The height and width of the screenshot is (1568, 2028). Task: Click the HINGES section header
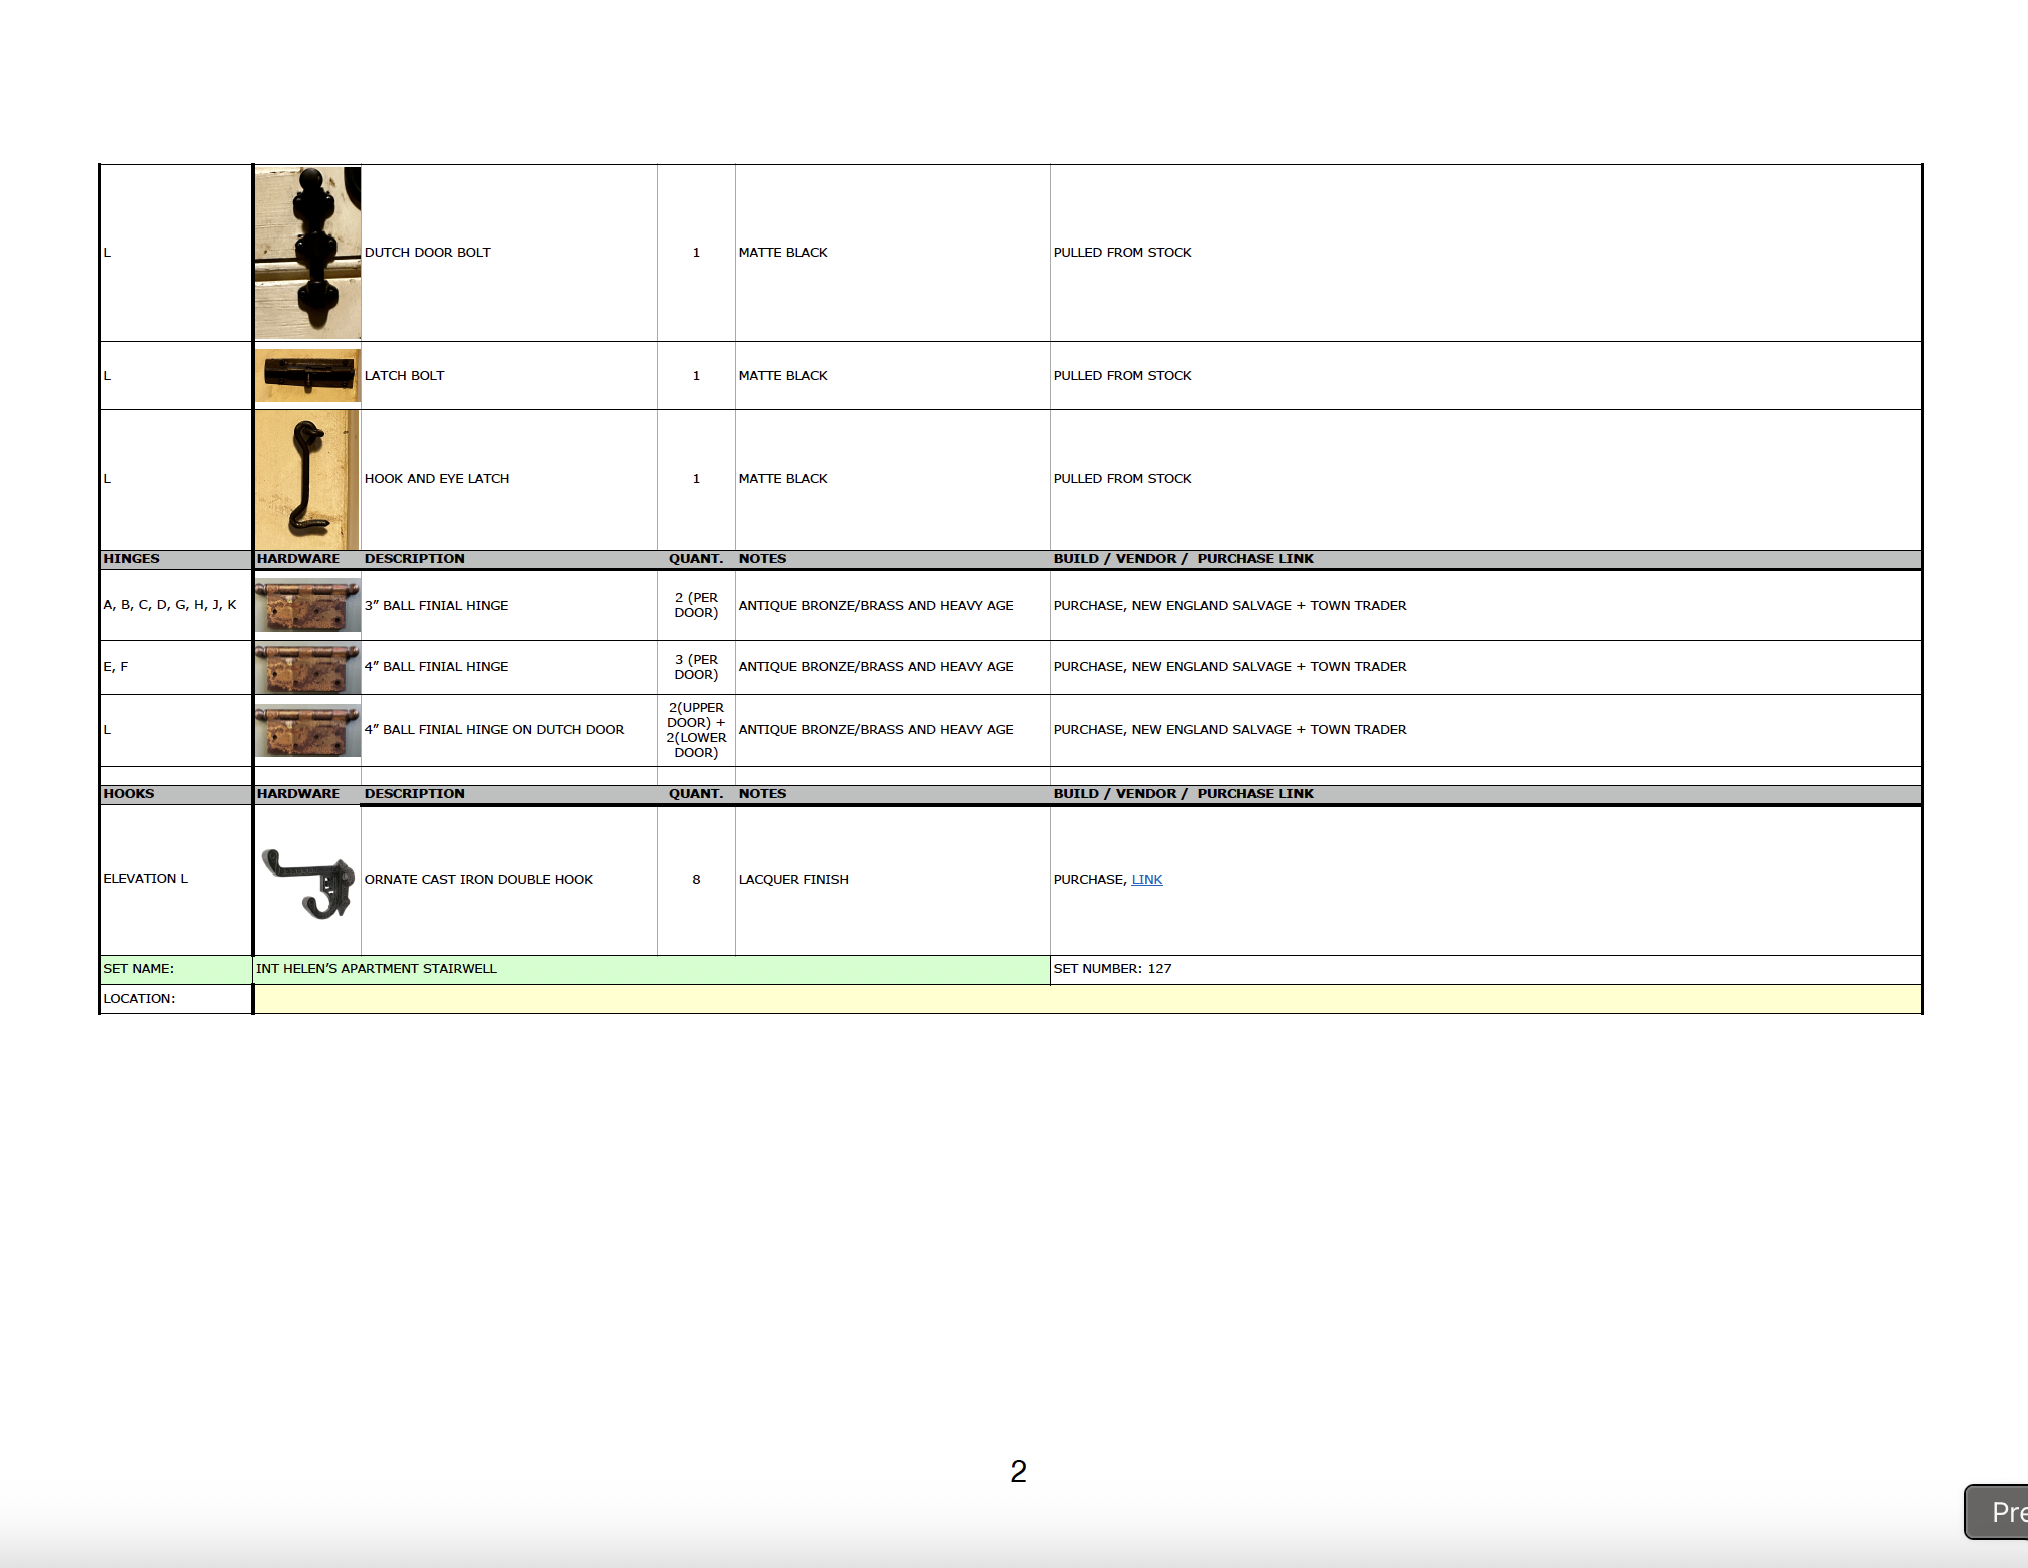point(131,559)
